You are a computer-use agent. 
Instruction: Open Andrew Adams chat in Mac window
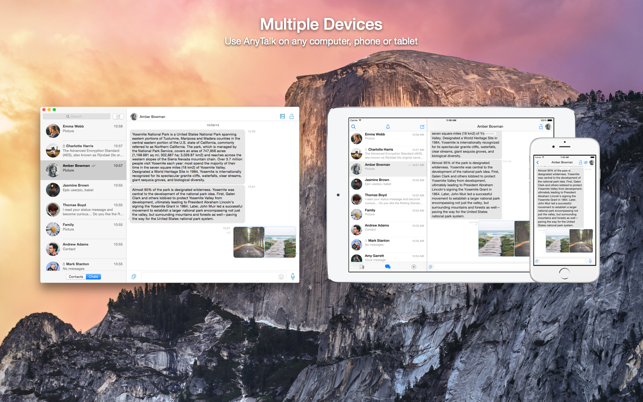click(x=84, y=249)
